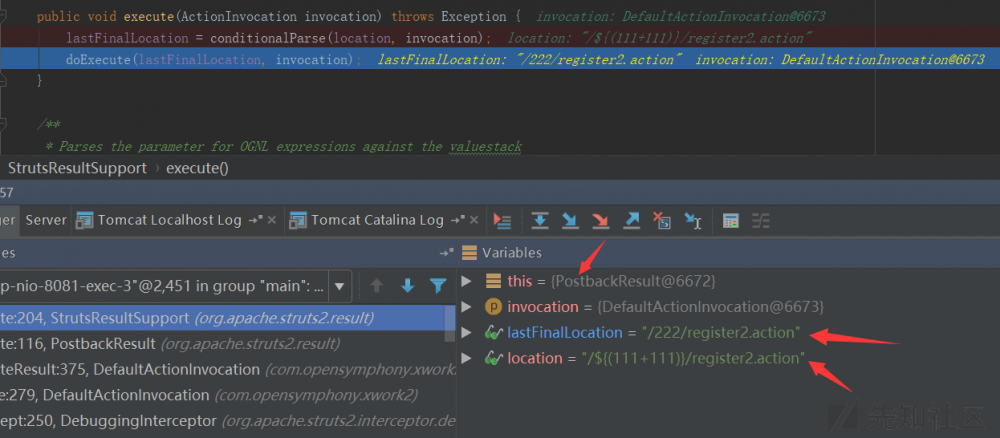Click the Trace Current Stream Chain icon
The image size is (1000, 438).
[x=761, y=220]
